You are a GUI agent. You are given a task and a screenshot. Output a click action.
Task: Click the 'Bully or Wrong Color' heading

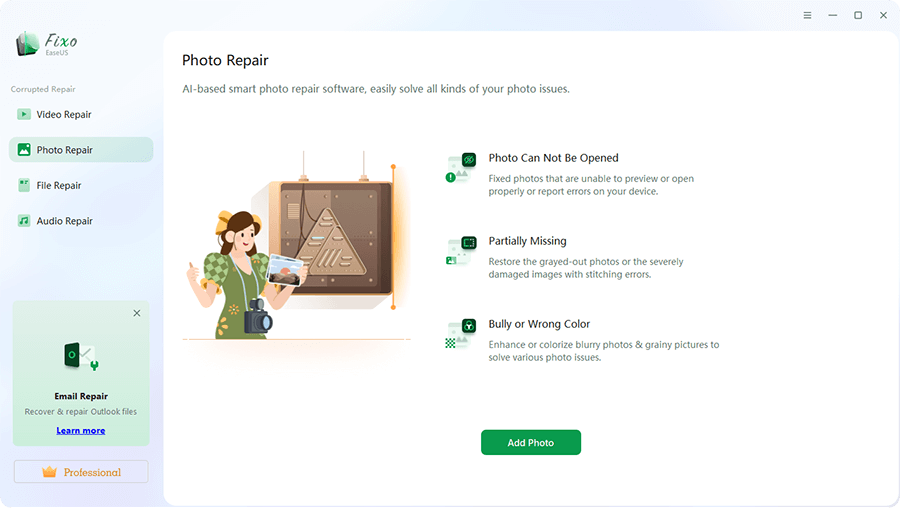pyautogui.click(x=539, y=324)
